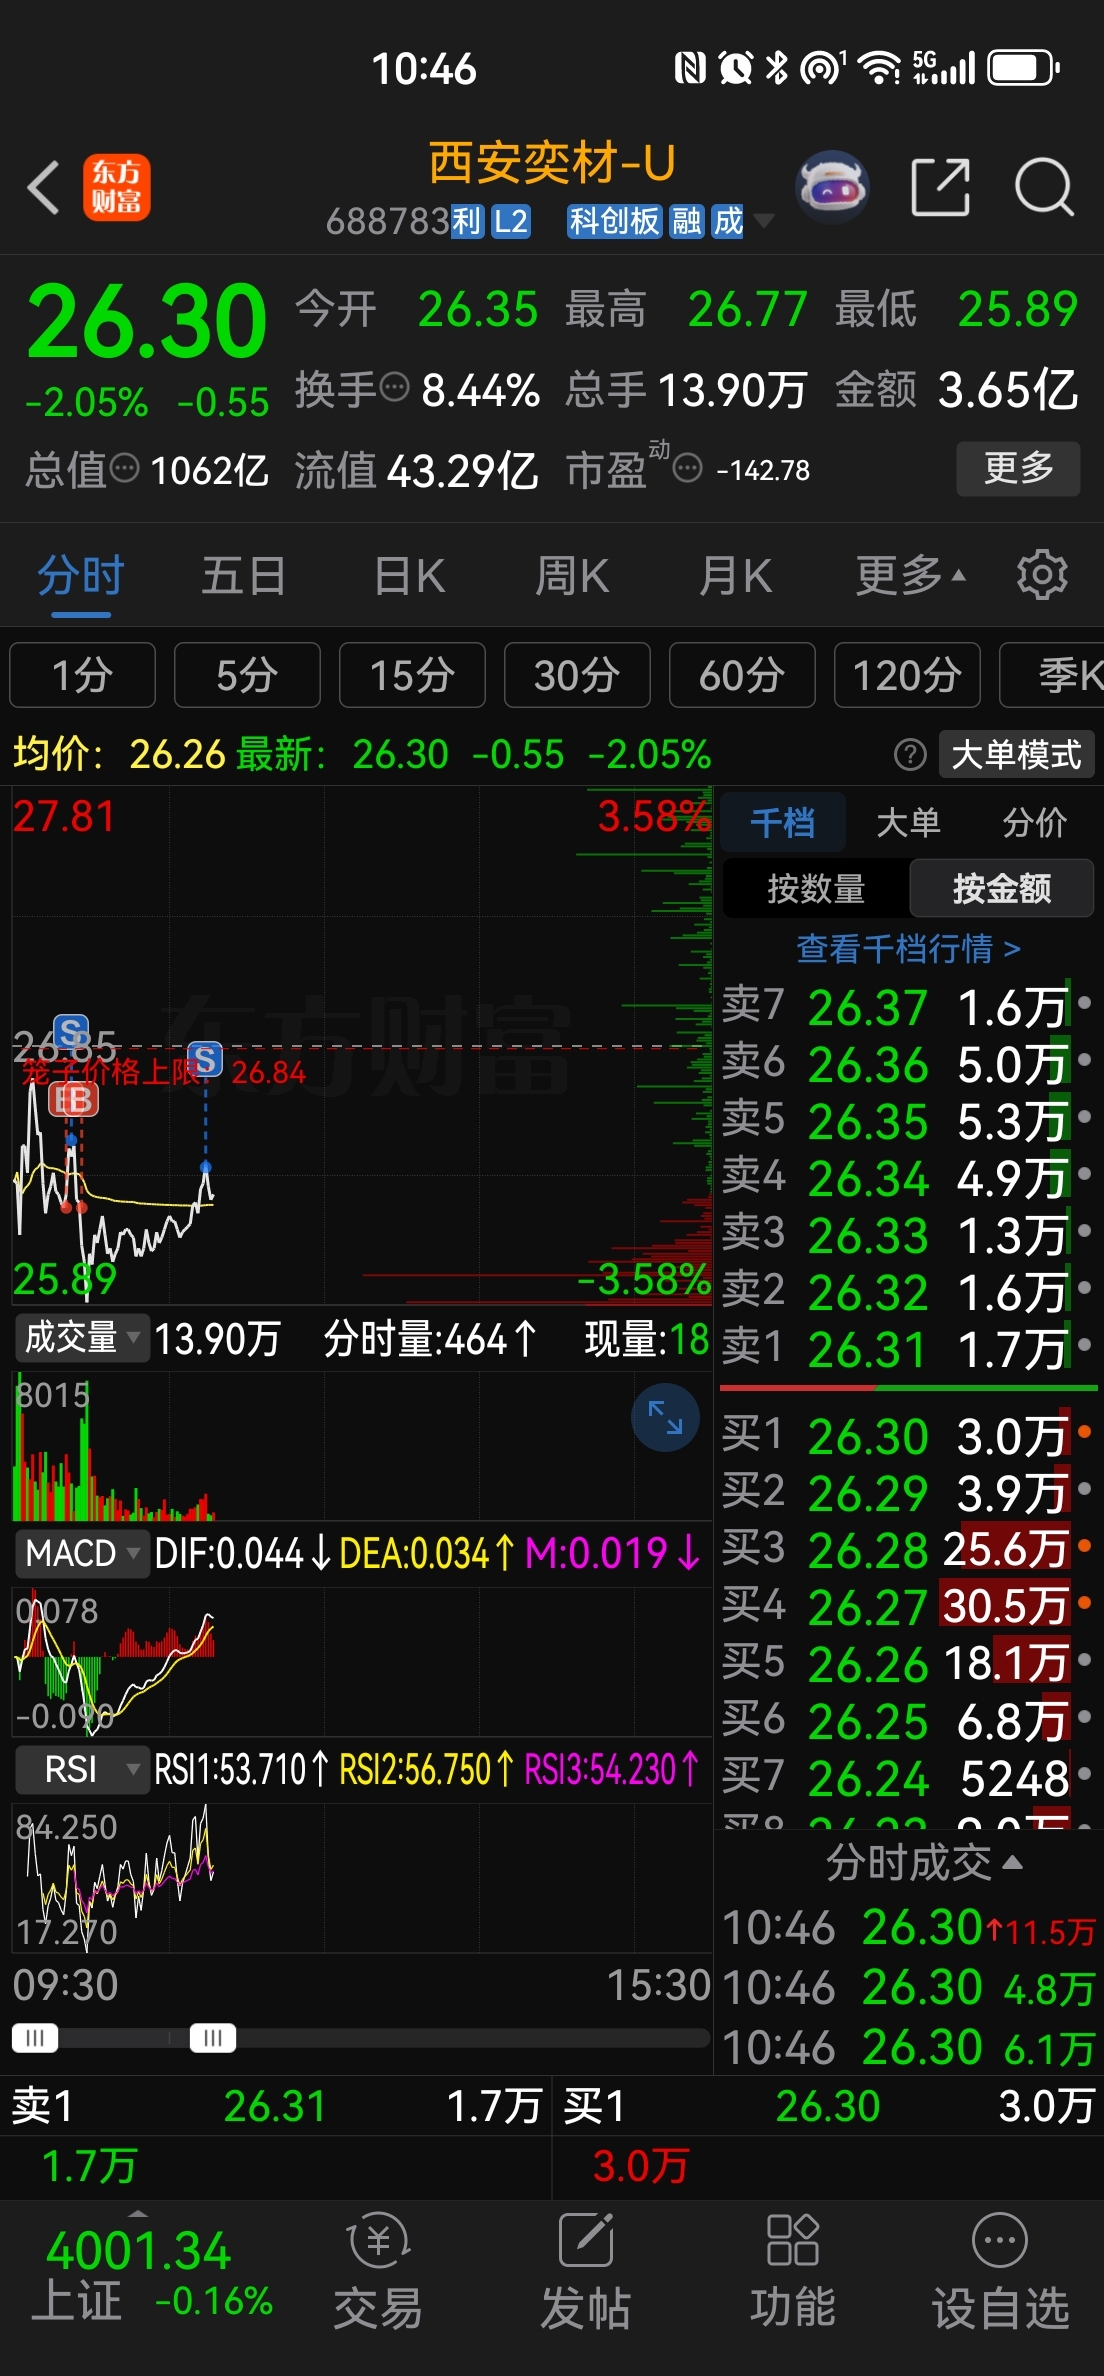
Task: Tap the left handle of time range slider
Action: pos(35,2037)
